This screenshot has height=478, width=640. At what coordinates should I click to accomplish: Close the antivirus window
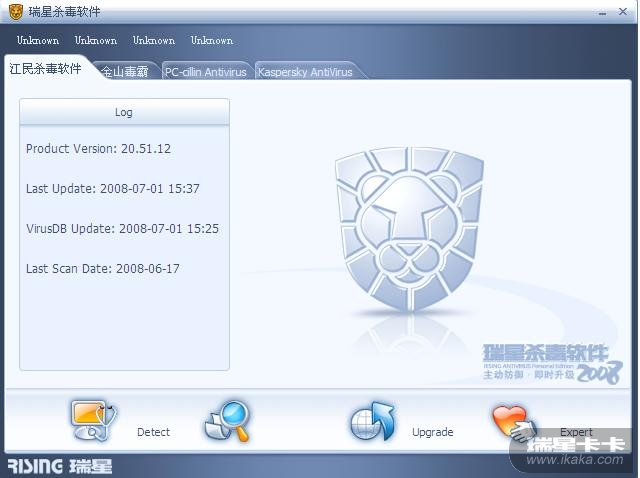[x=623, y=11]
